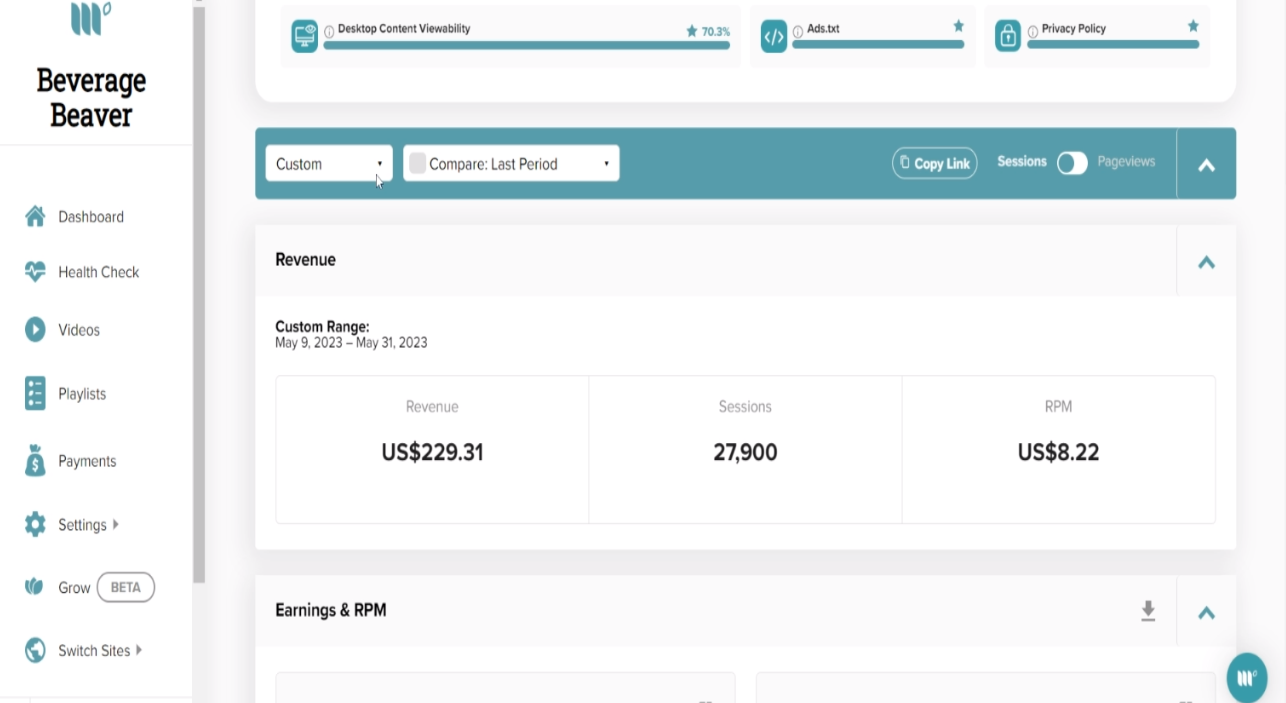Viewport: 1286px width, 703px height.
Task: Click the Payments money bag icon
Action: [35, 460]
